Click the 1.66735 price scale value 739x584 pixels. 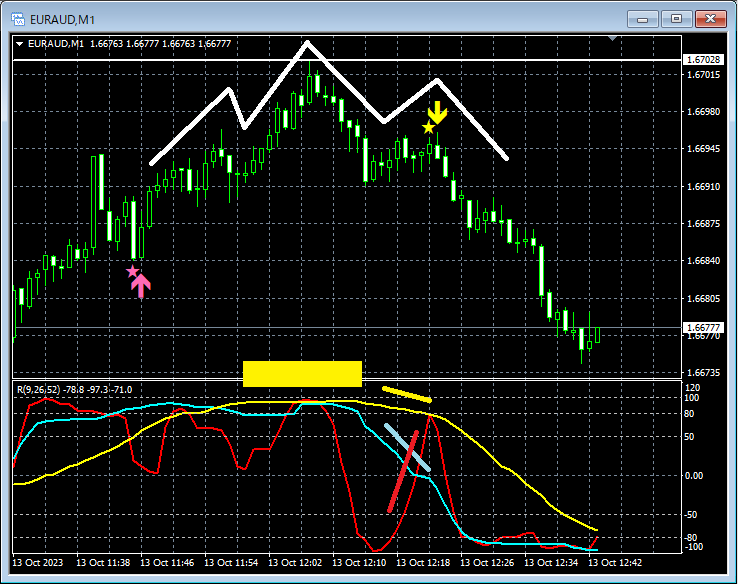(x=703, y=373)
